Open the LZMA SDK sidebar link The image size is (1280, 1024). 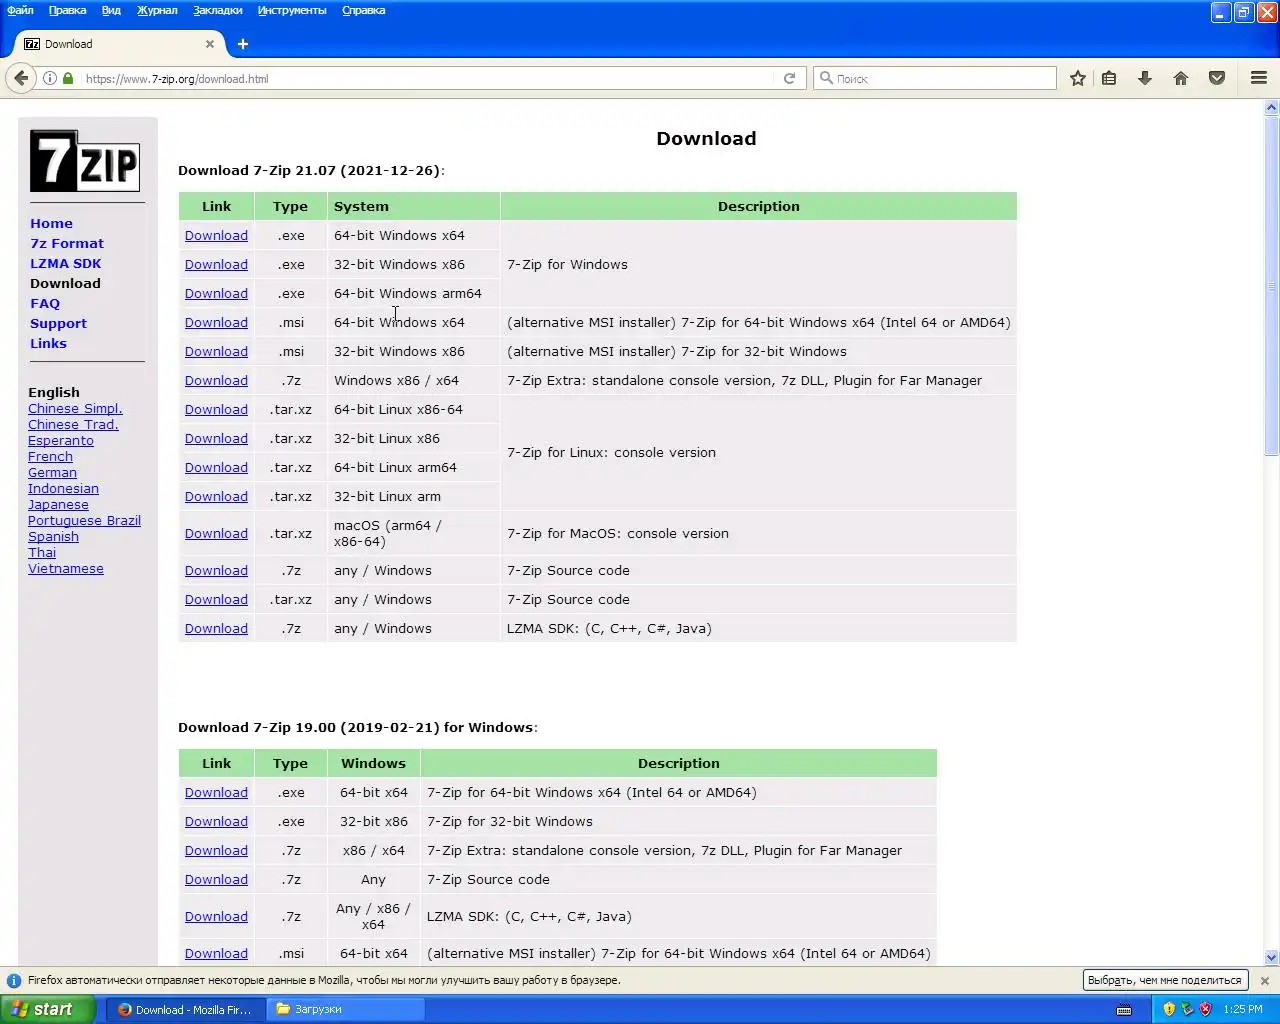pyautogui.click(x=66, y=264)
